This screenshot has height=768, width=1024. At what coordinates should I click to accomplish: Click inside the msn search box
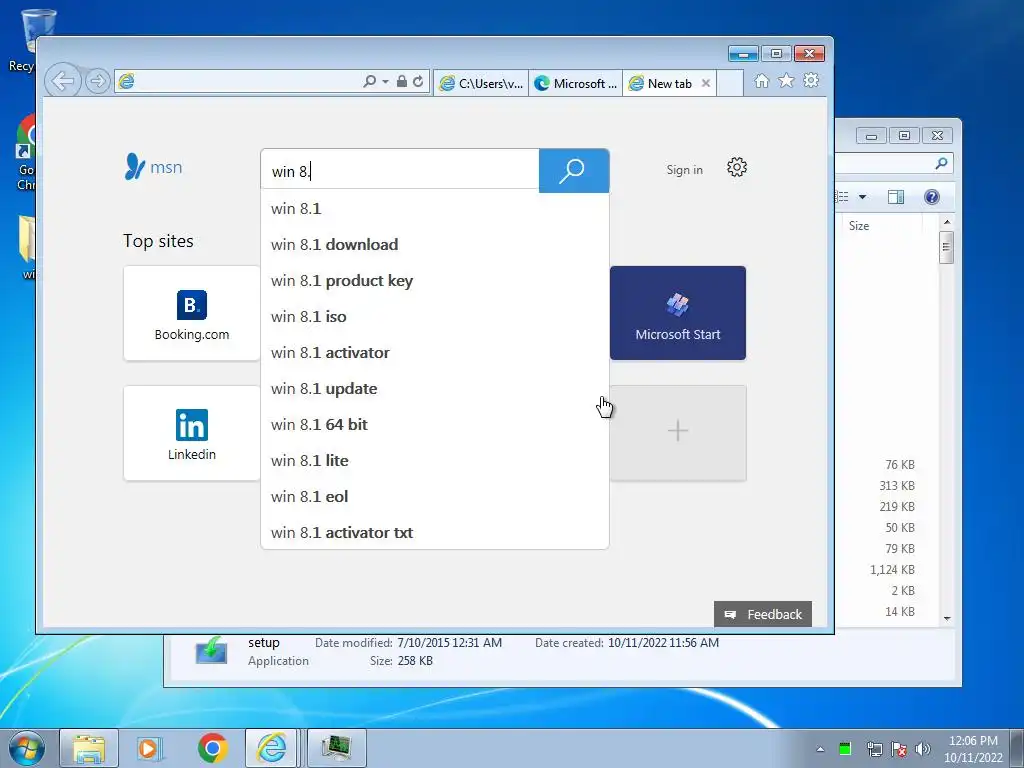pos(400,171)
